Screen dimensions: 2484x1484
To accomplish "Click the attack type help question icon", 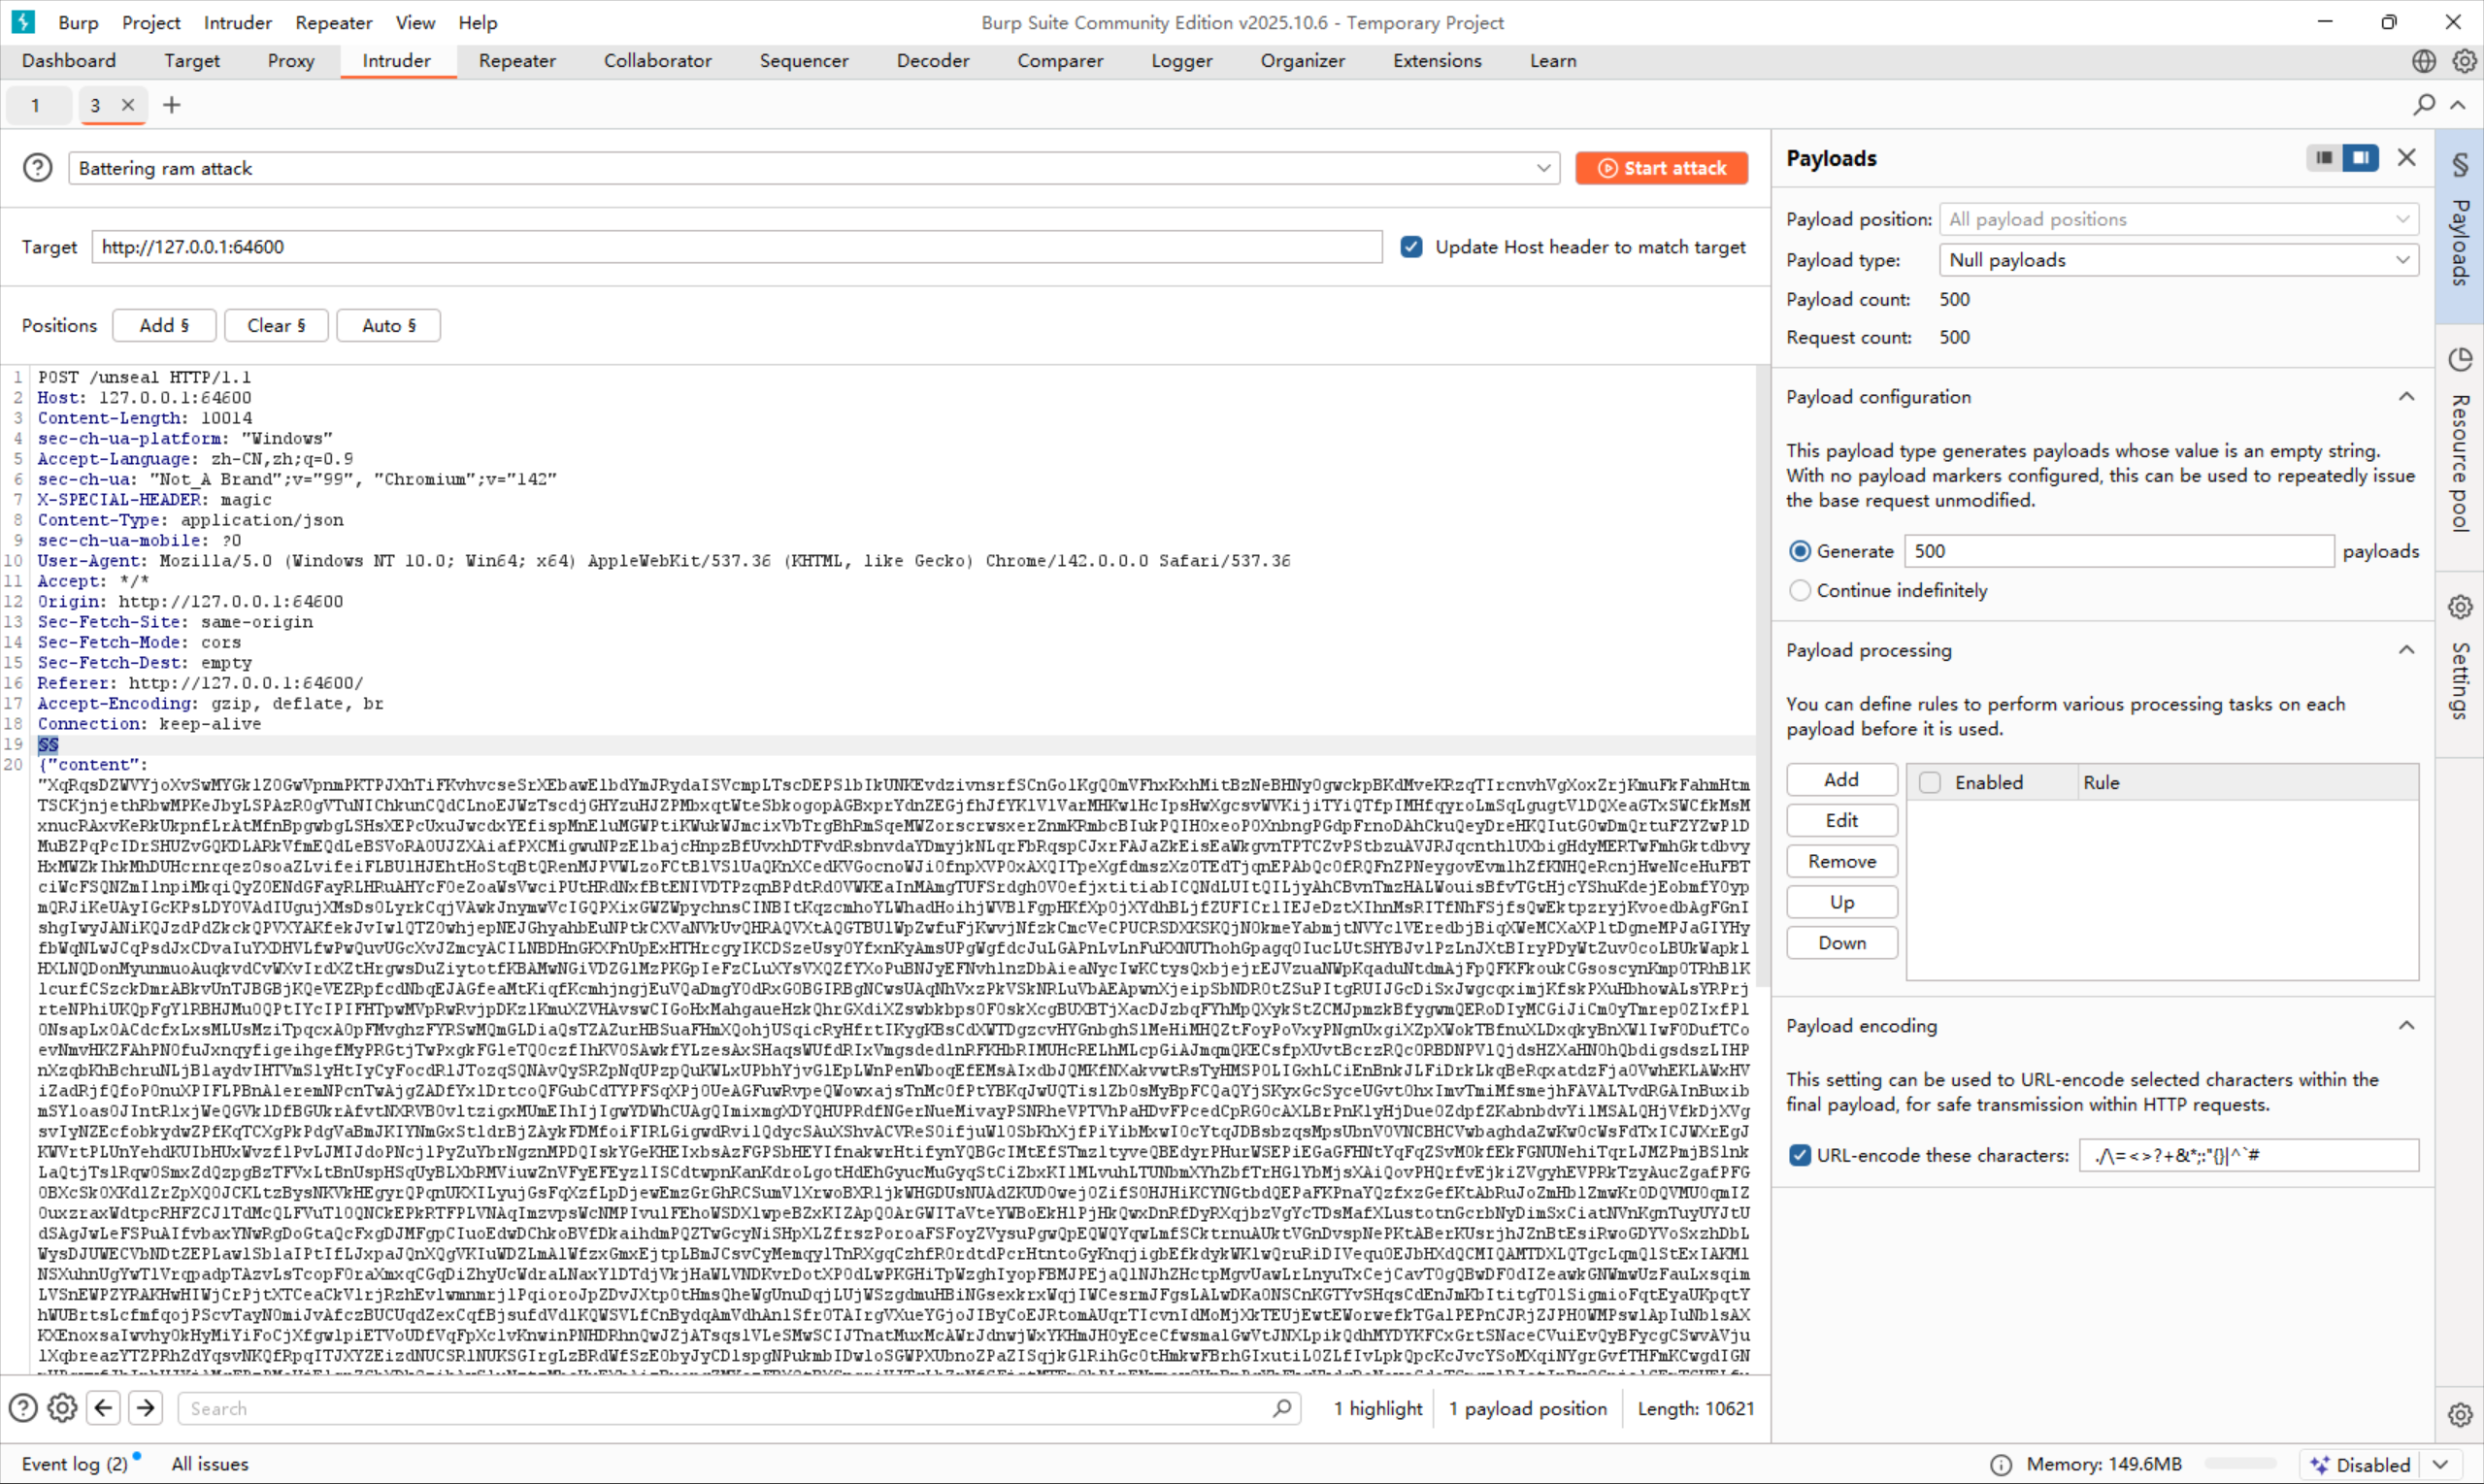I will click(37, 168).
